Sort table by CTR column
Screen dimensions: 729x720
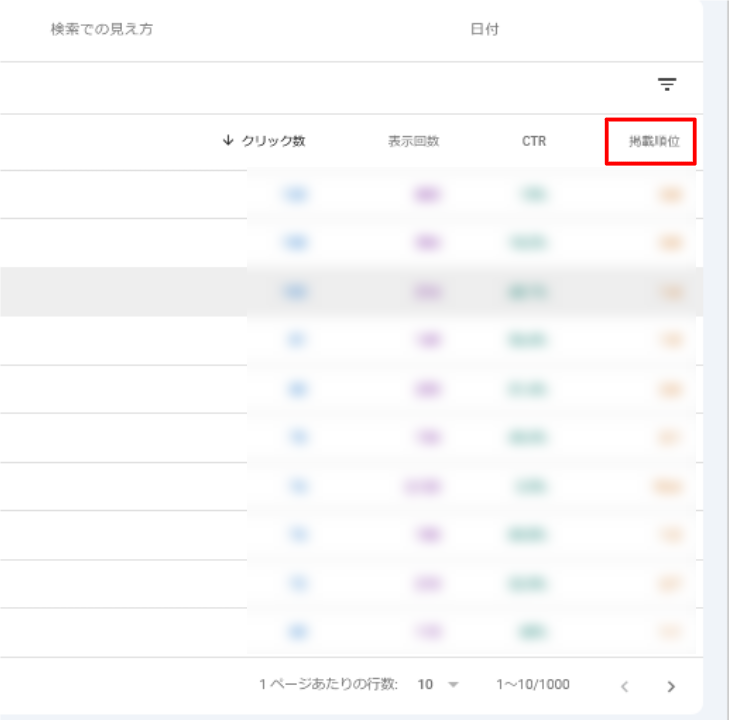[x=534, y=141]
